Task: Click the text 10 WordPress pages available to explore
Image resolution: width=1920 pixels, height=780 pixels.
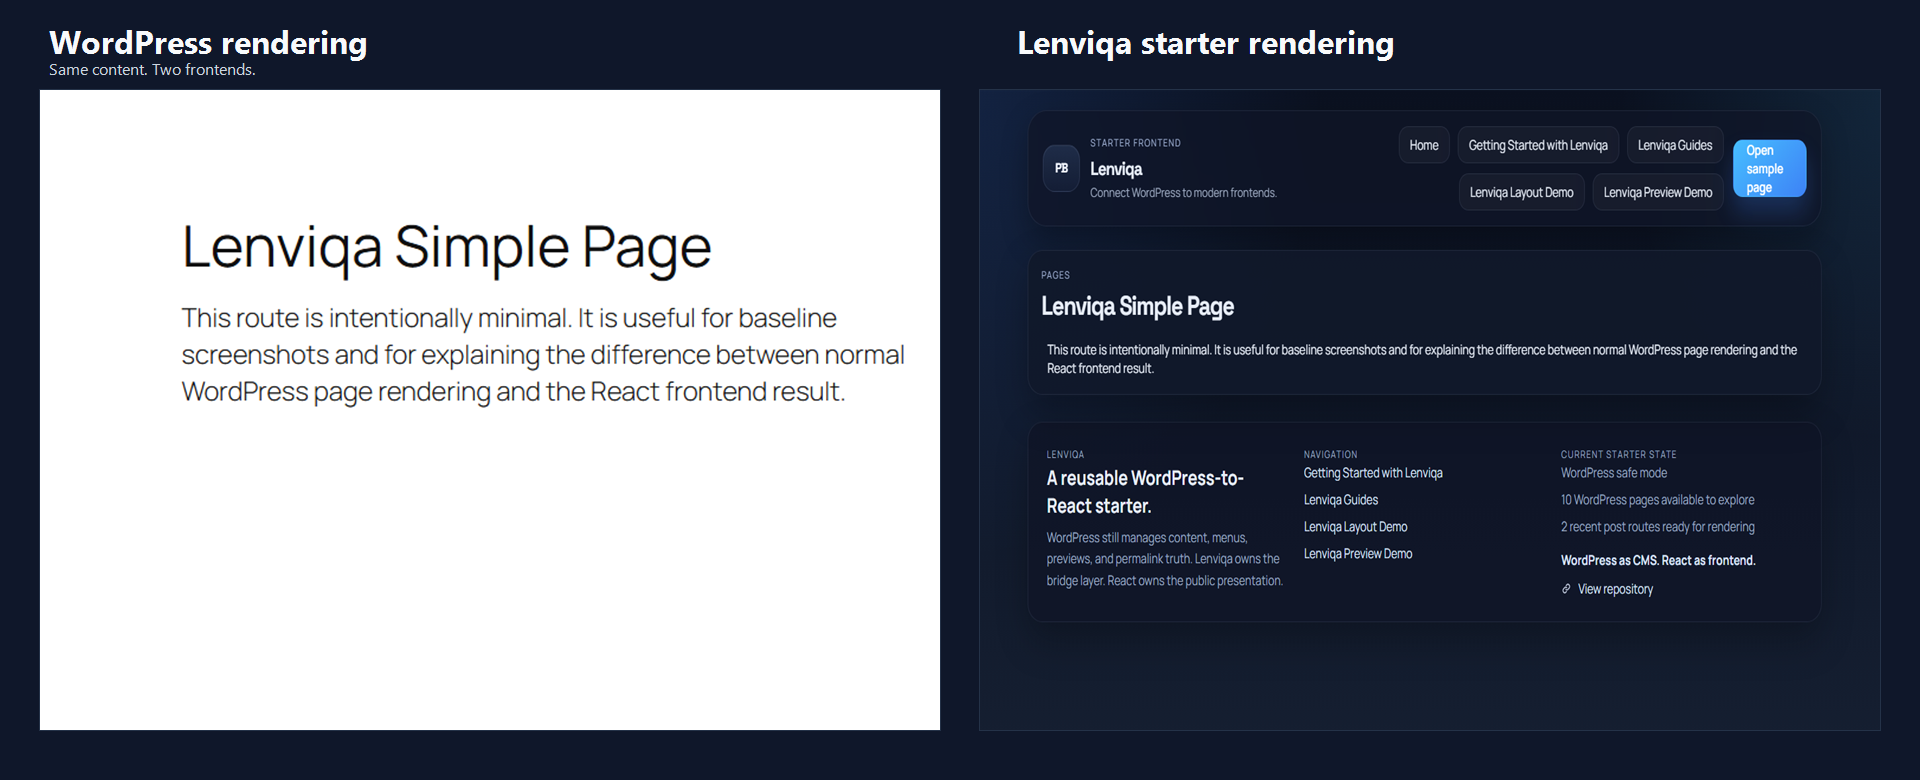Action: click(1658, 500)
